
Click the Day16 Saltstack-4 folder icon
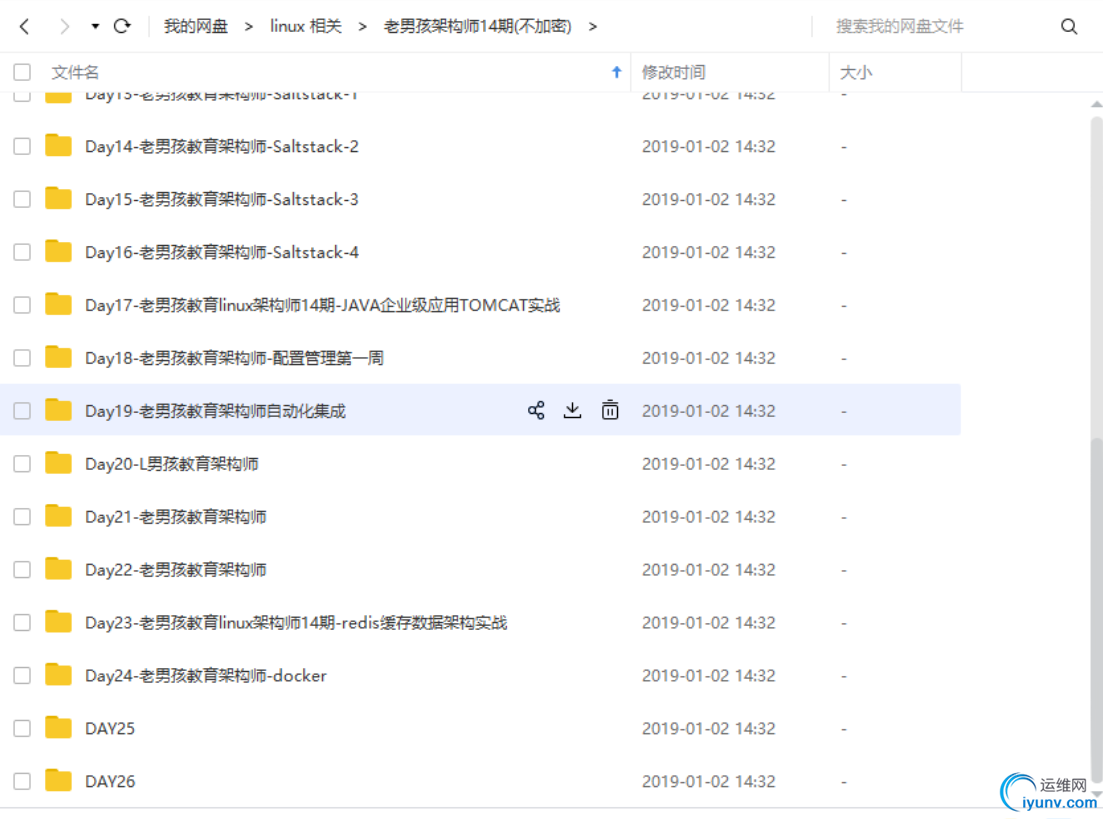point(58,251)
